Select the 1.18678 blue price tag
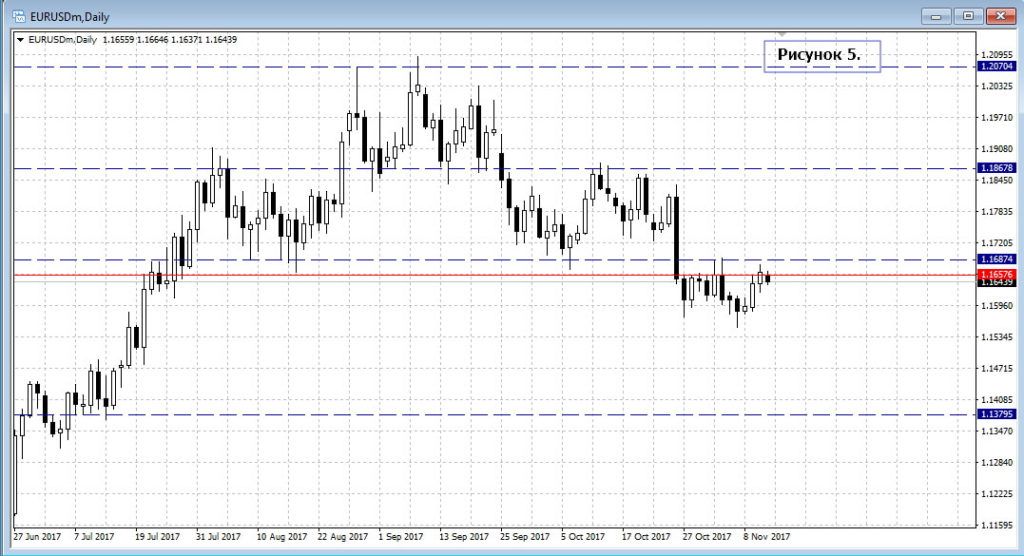The image size is (1024, 556). [x=995, y=169]
